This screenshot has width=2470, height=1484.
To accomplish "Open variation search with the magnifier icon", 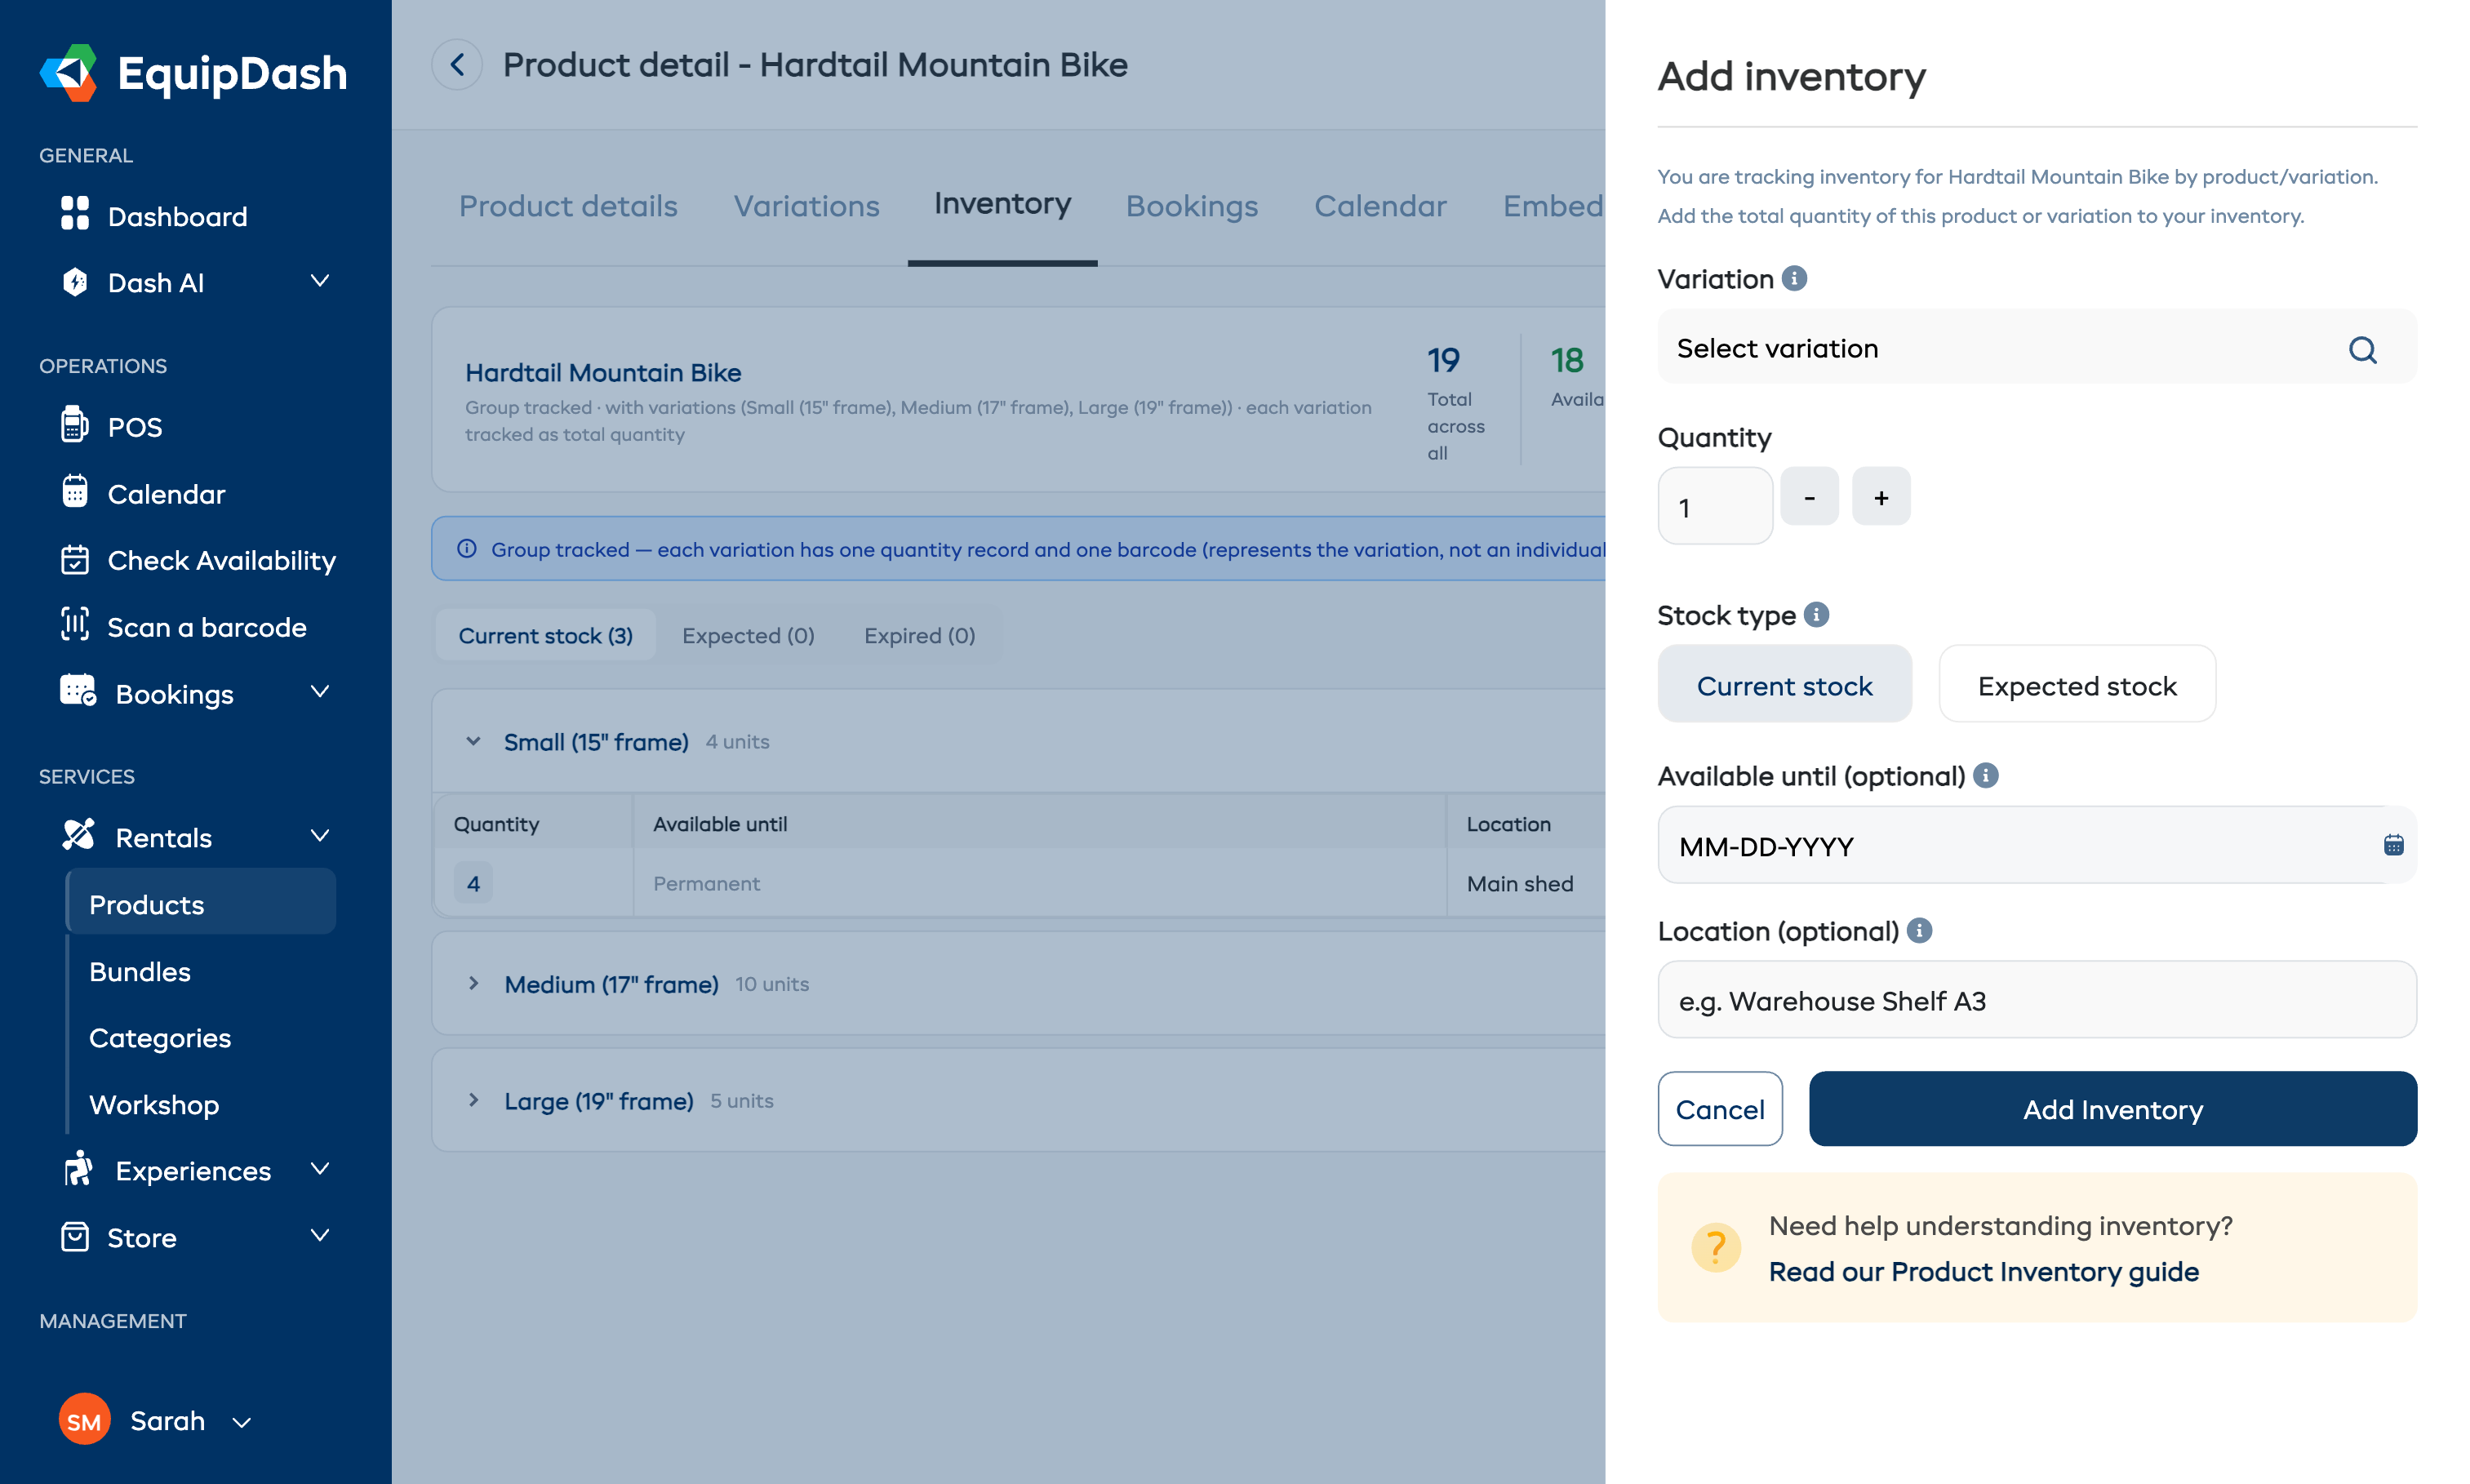I will pos(2363,349).
